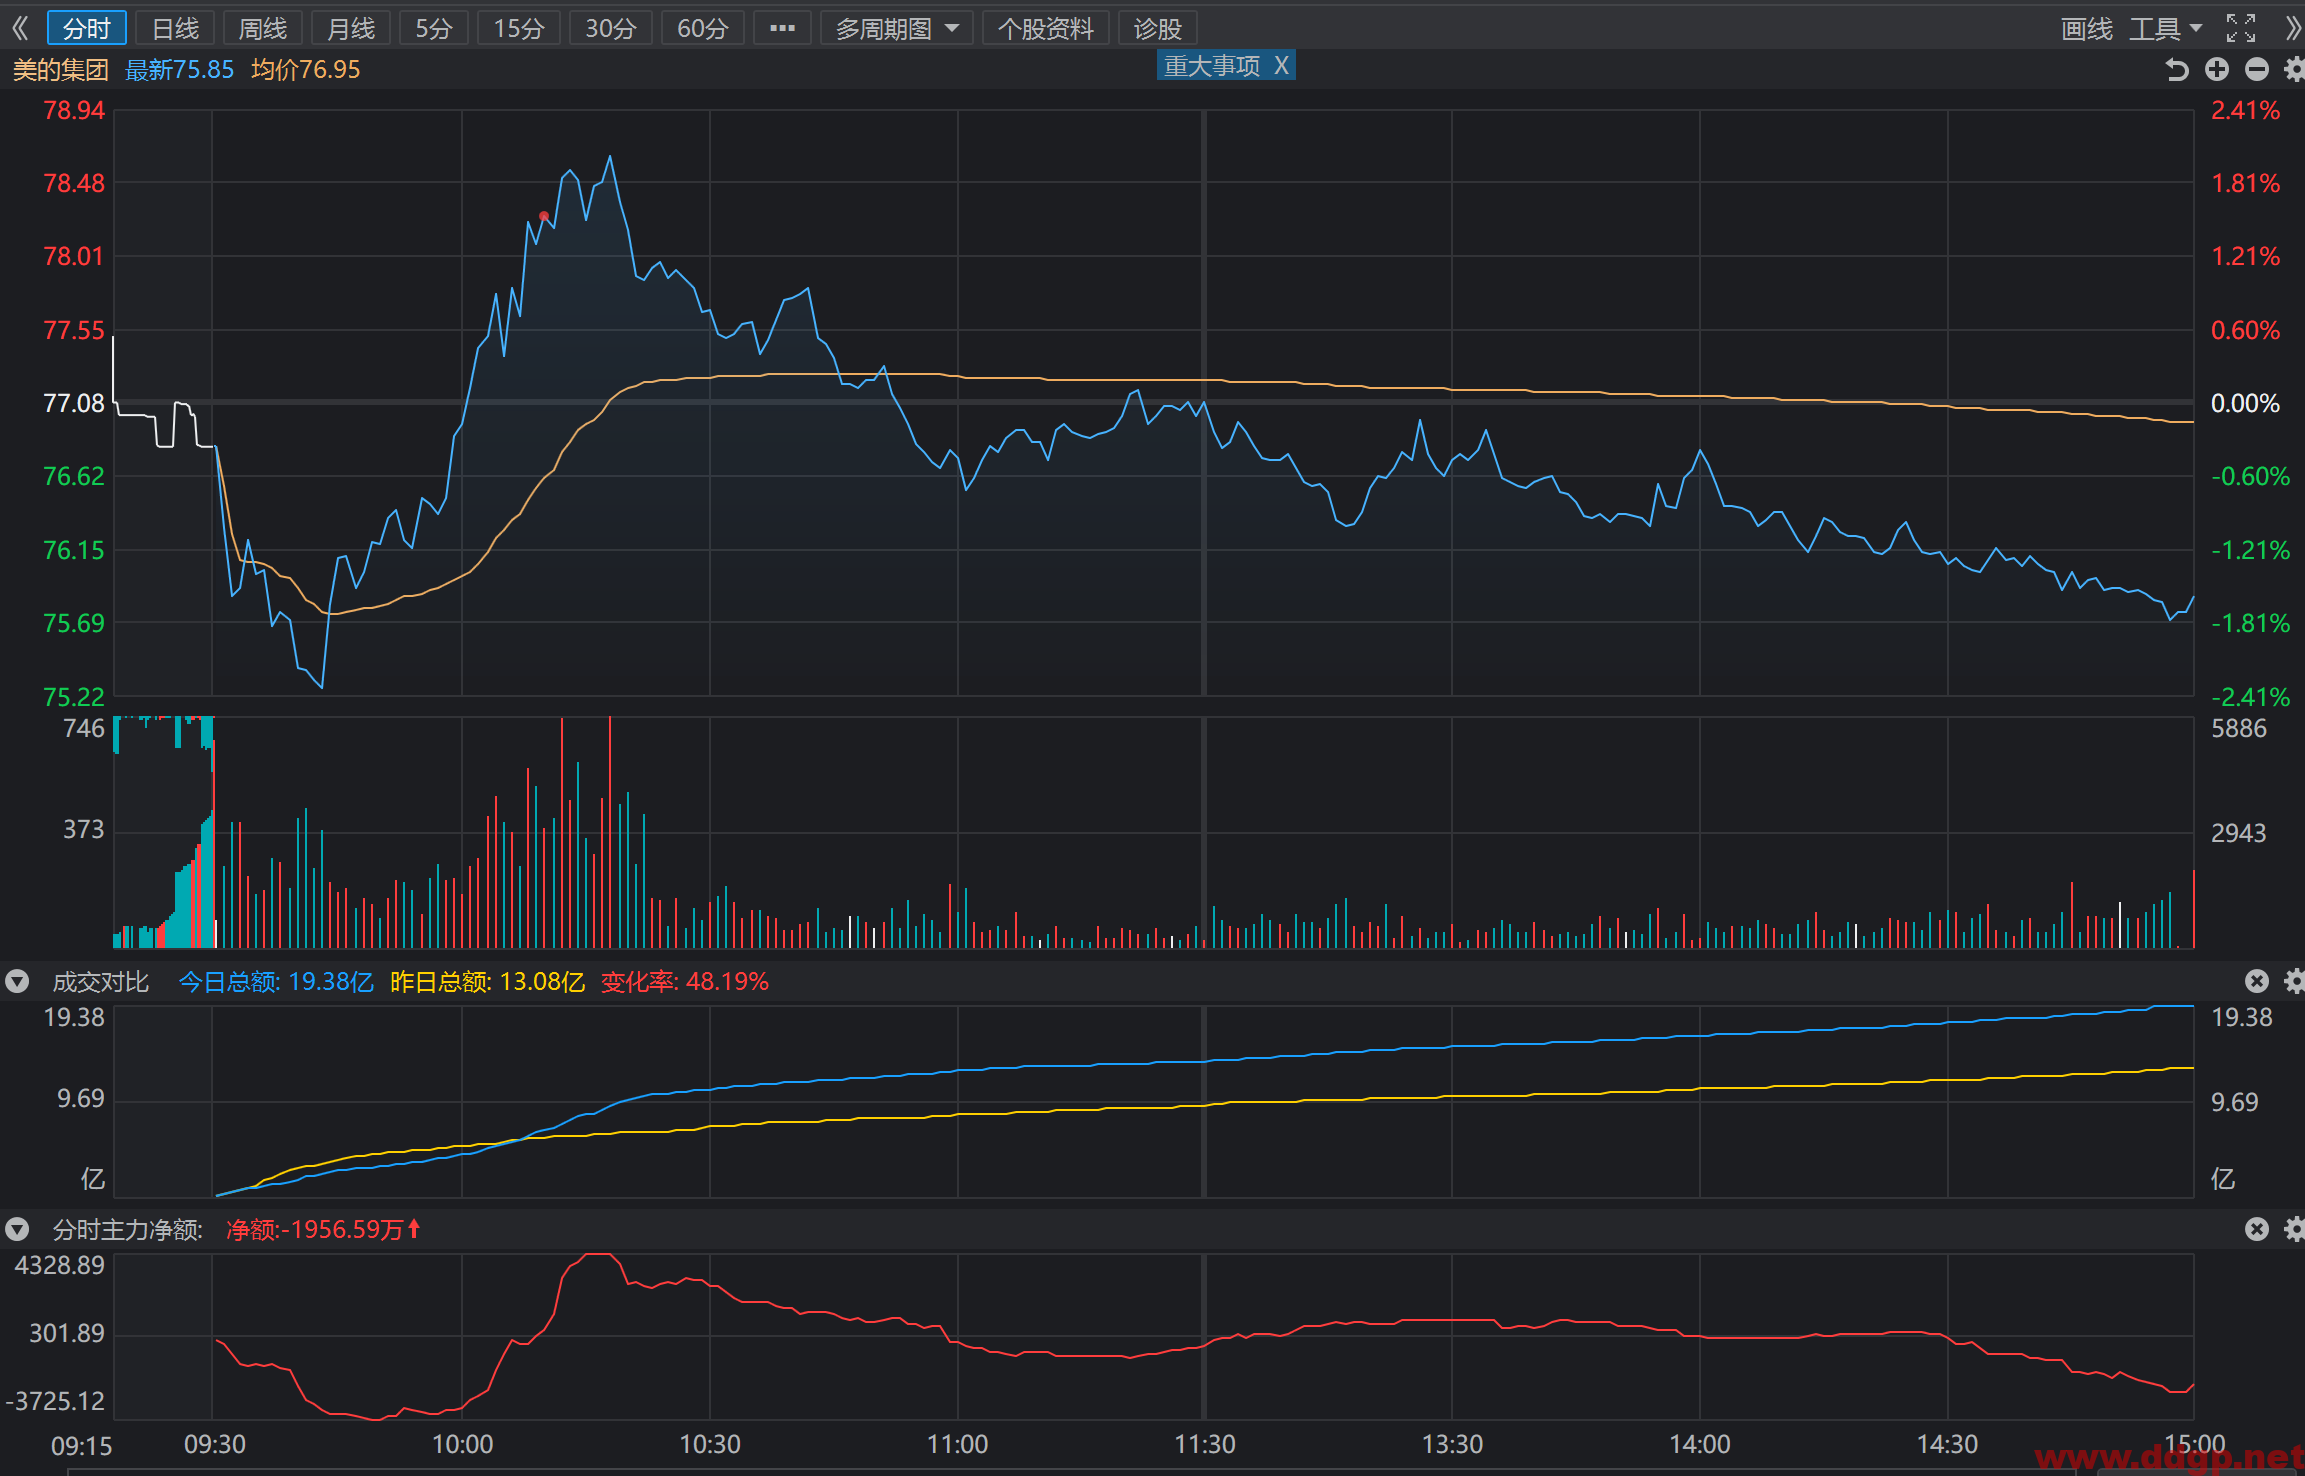2305x1476 pixels.
Task: Click the 2.41% top percentage label
Action: (x=2246, y=110)
